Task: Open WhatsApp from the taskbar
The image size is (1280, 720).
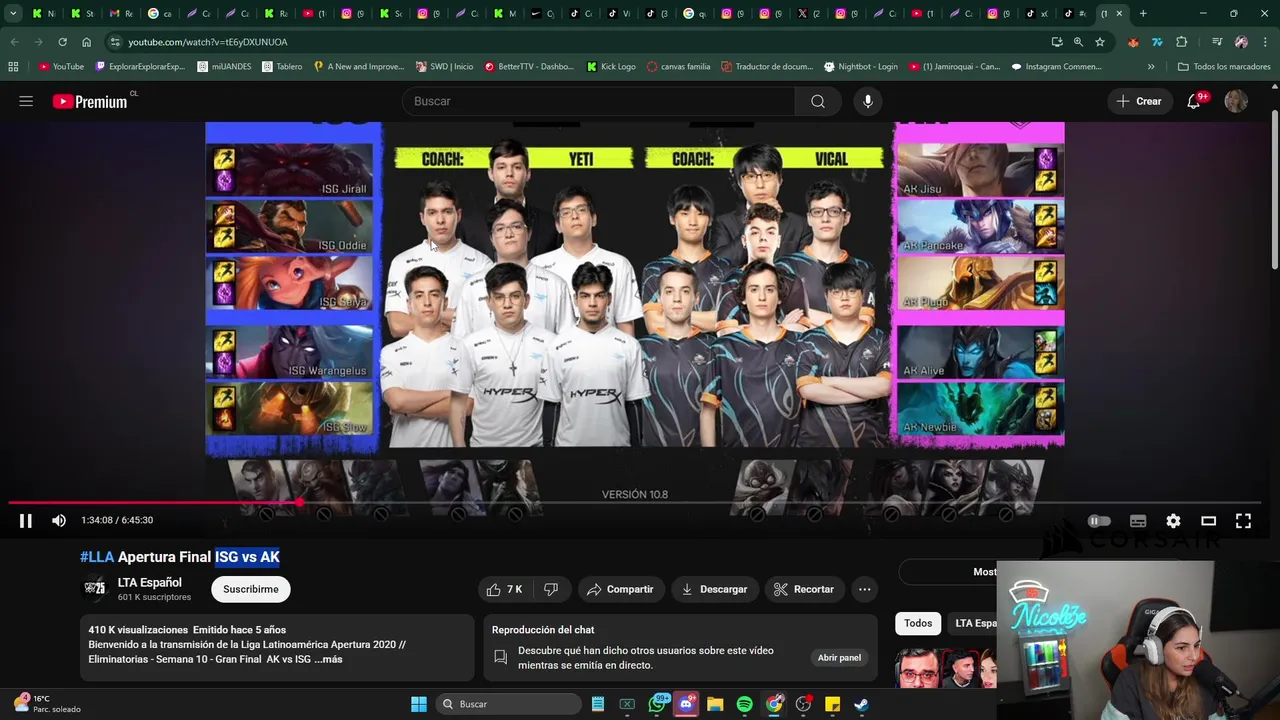Action: 657,704
